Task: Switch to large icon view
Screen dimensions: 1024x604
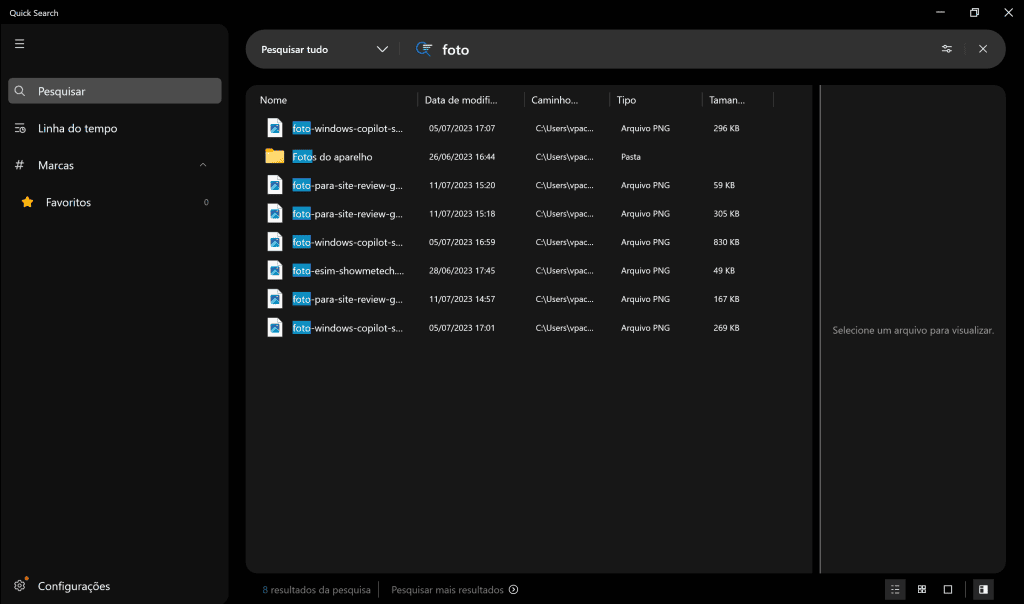Action: click(948, 590)
